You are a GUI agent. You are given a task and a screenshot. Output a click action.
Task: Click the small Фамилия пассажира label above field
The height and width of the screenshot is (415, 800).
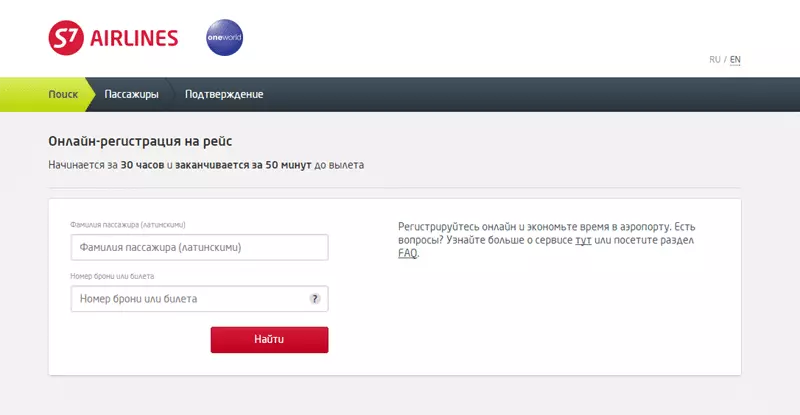coord(128,225)
